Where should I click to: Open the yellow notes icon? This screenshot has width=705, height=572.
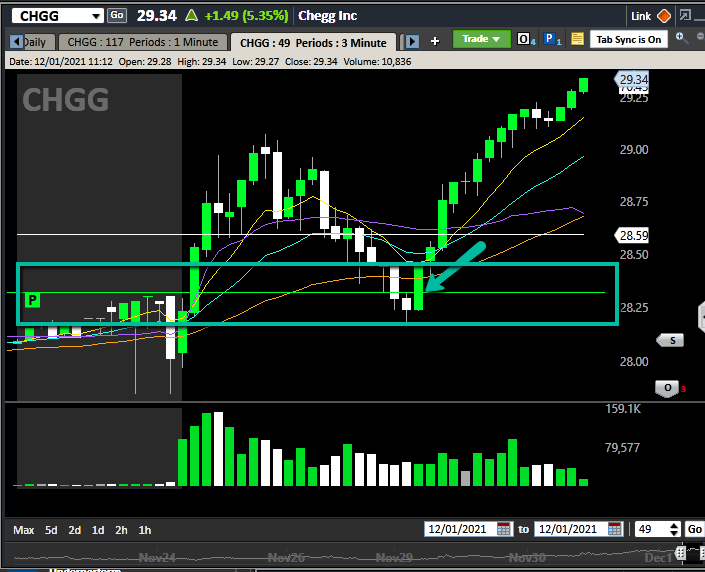coord(577,39)
